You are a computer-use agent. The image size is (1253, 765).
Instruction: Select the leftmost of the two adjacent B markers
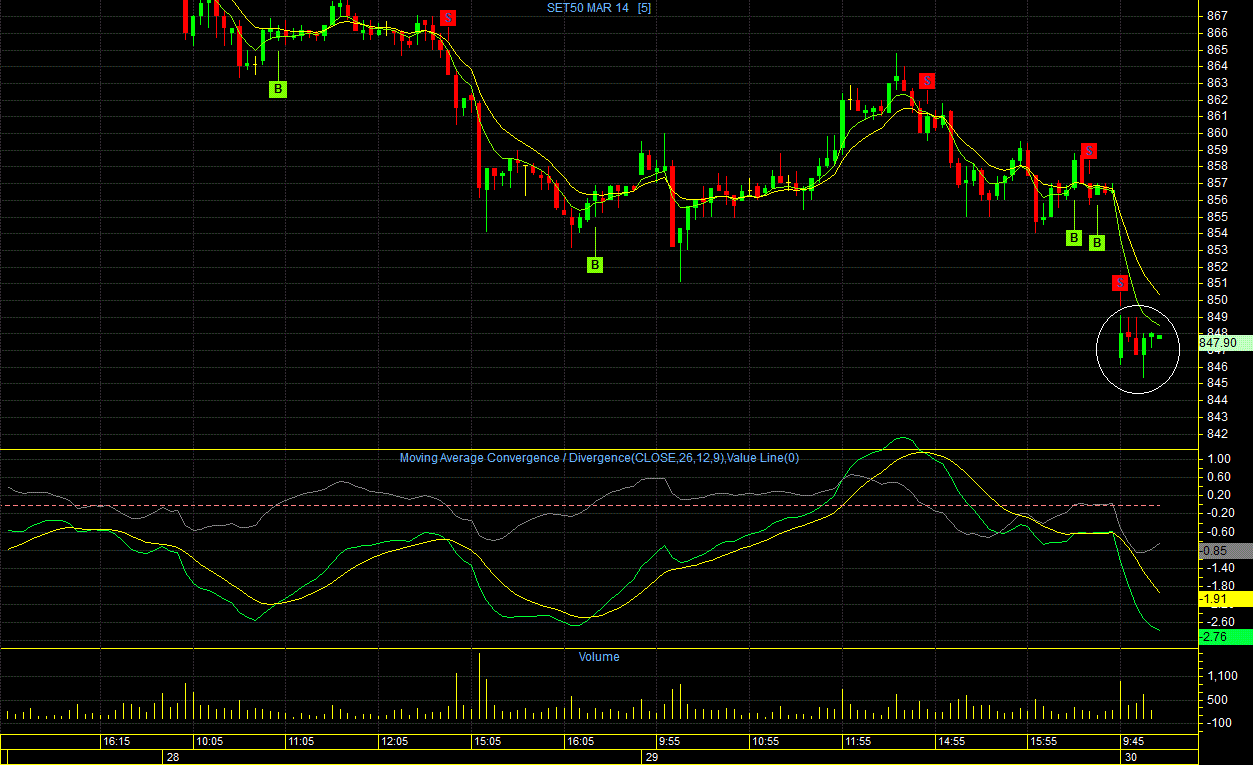pyautogui.click(x=1073, y=238)
